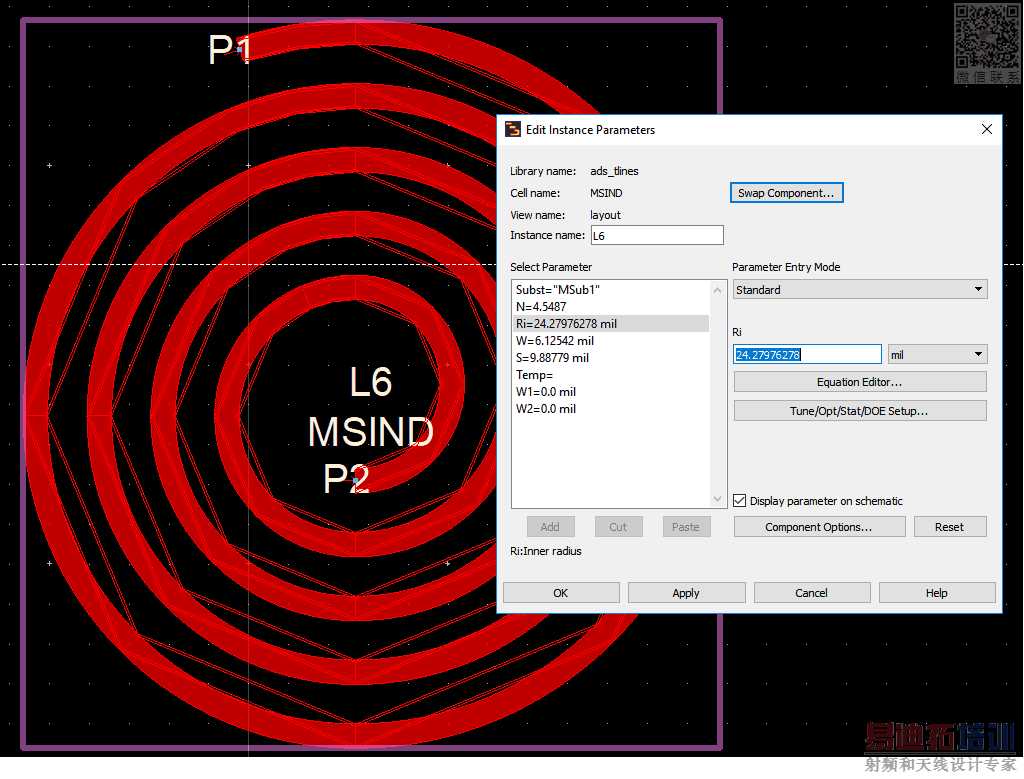Click the scroll down arrow in parameter list

point(717,499)
